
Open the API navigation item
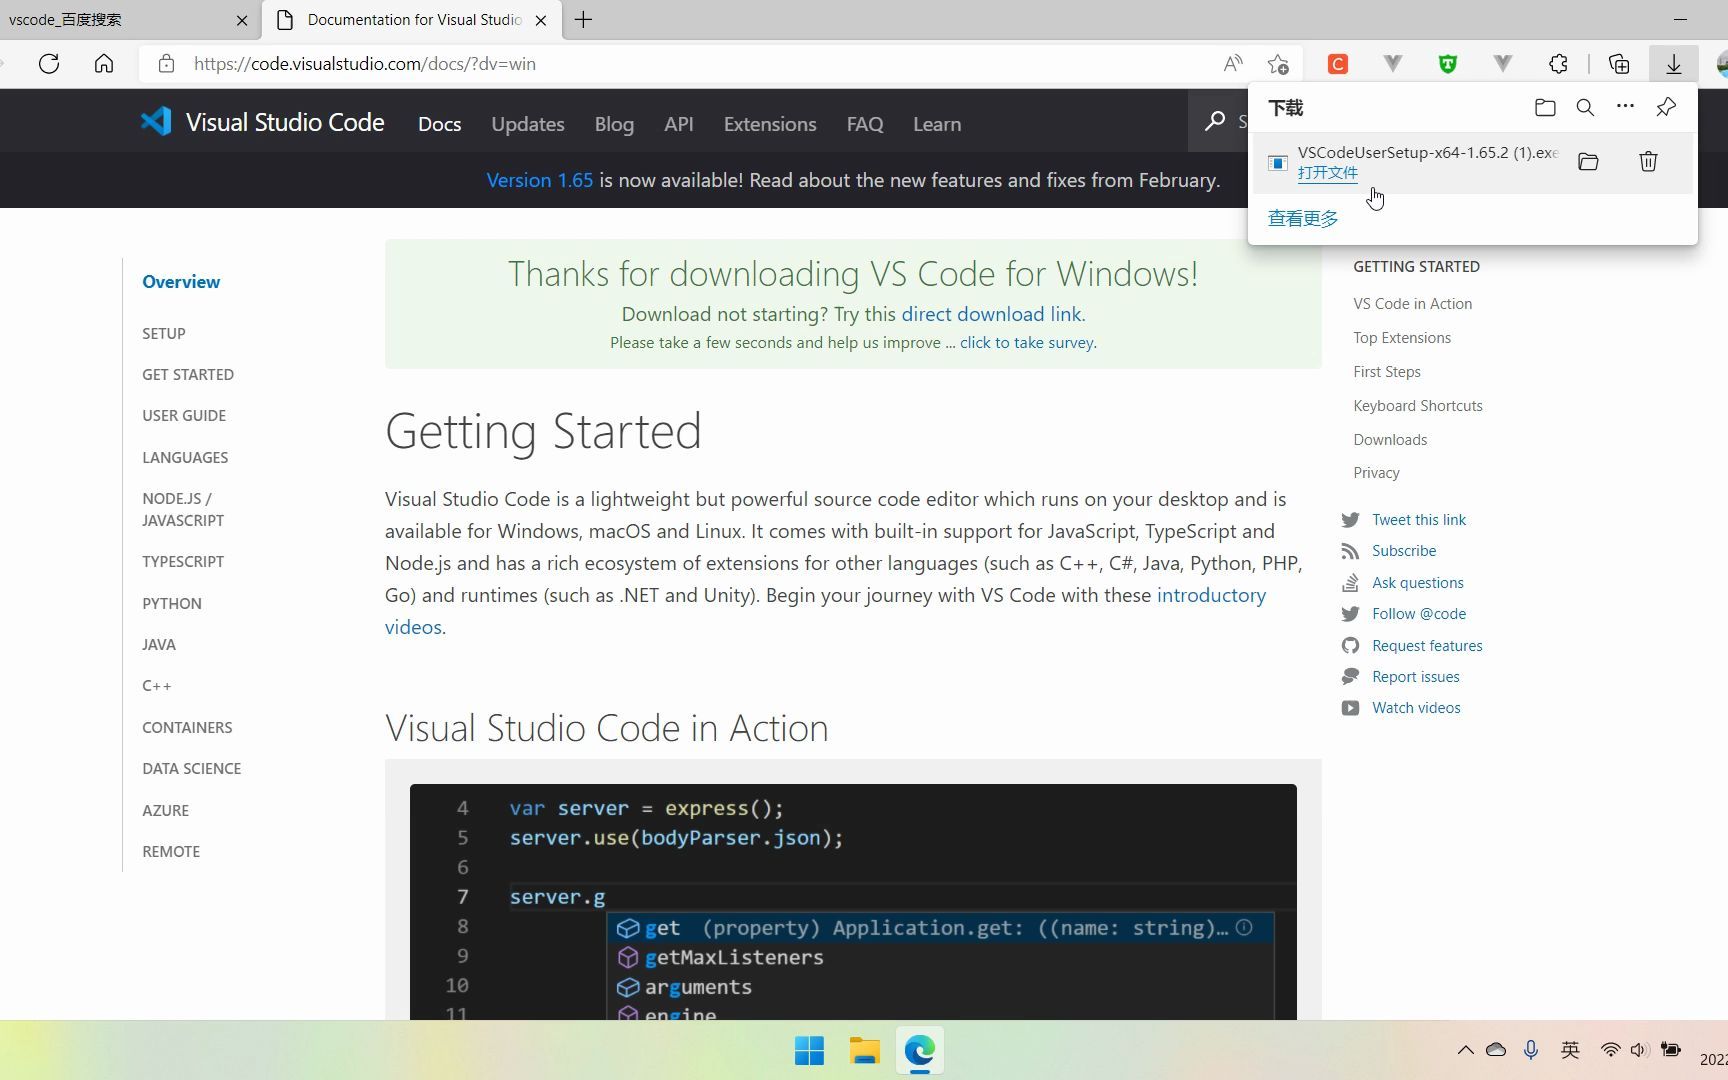[678, 124]
